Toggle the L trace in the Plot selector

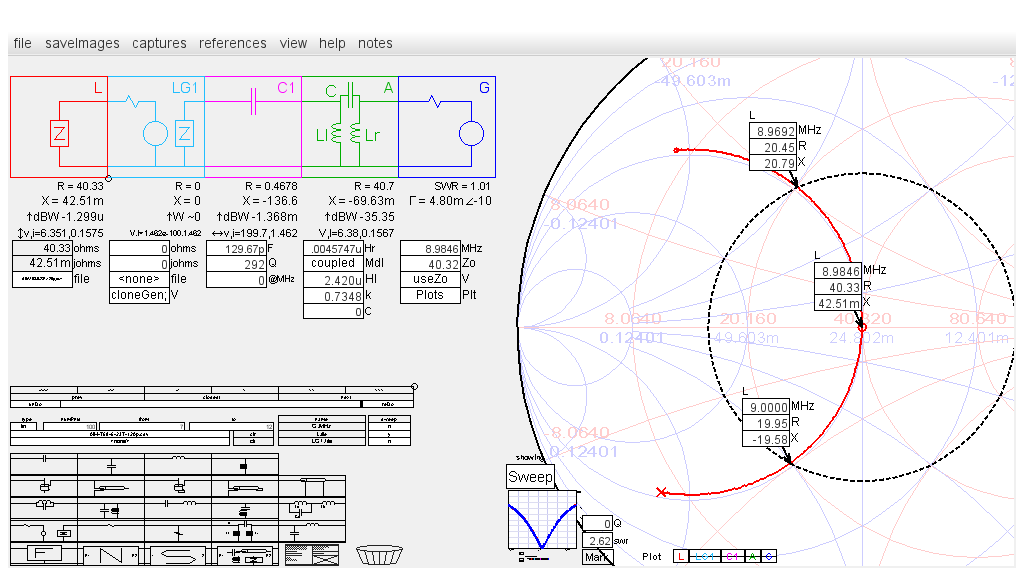click(x=680, y=556)
